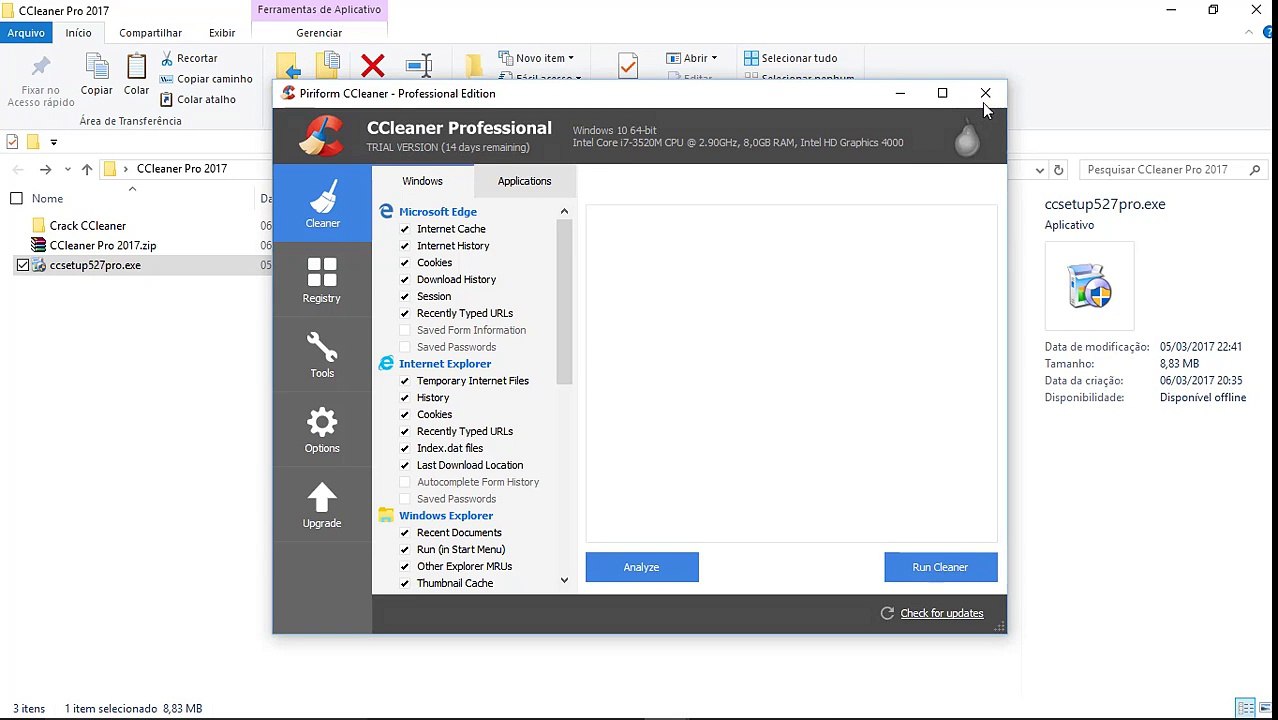Uncheck the ccsetup527pro.exe file checkbox

click(x=23, y=265)
